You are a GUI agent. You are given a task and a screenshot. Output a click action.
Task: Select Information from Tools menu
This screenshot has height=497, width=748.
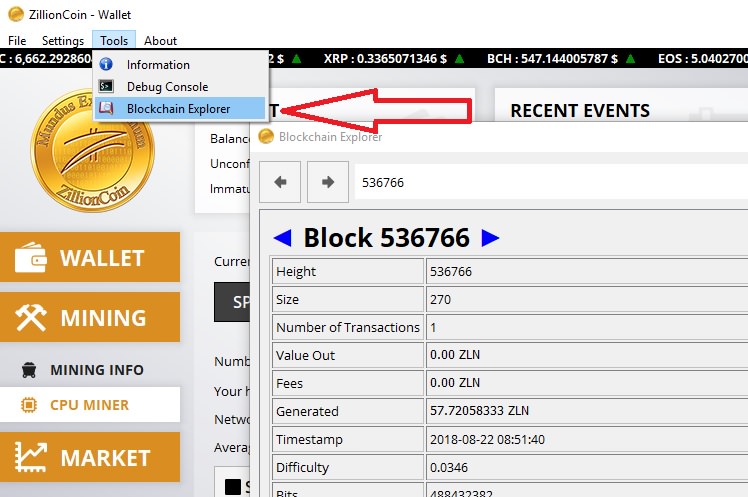(180, 64)
